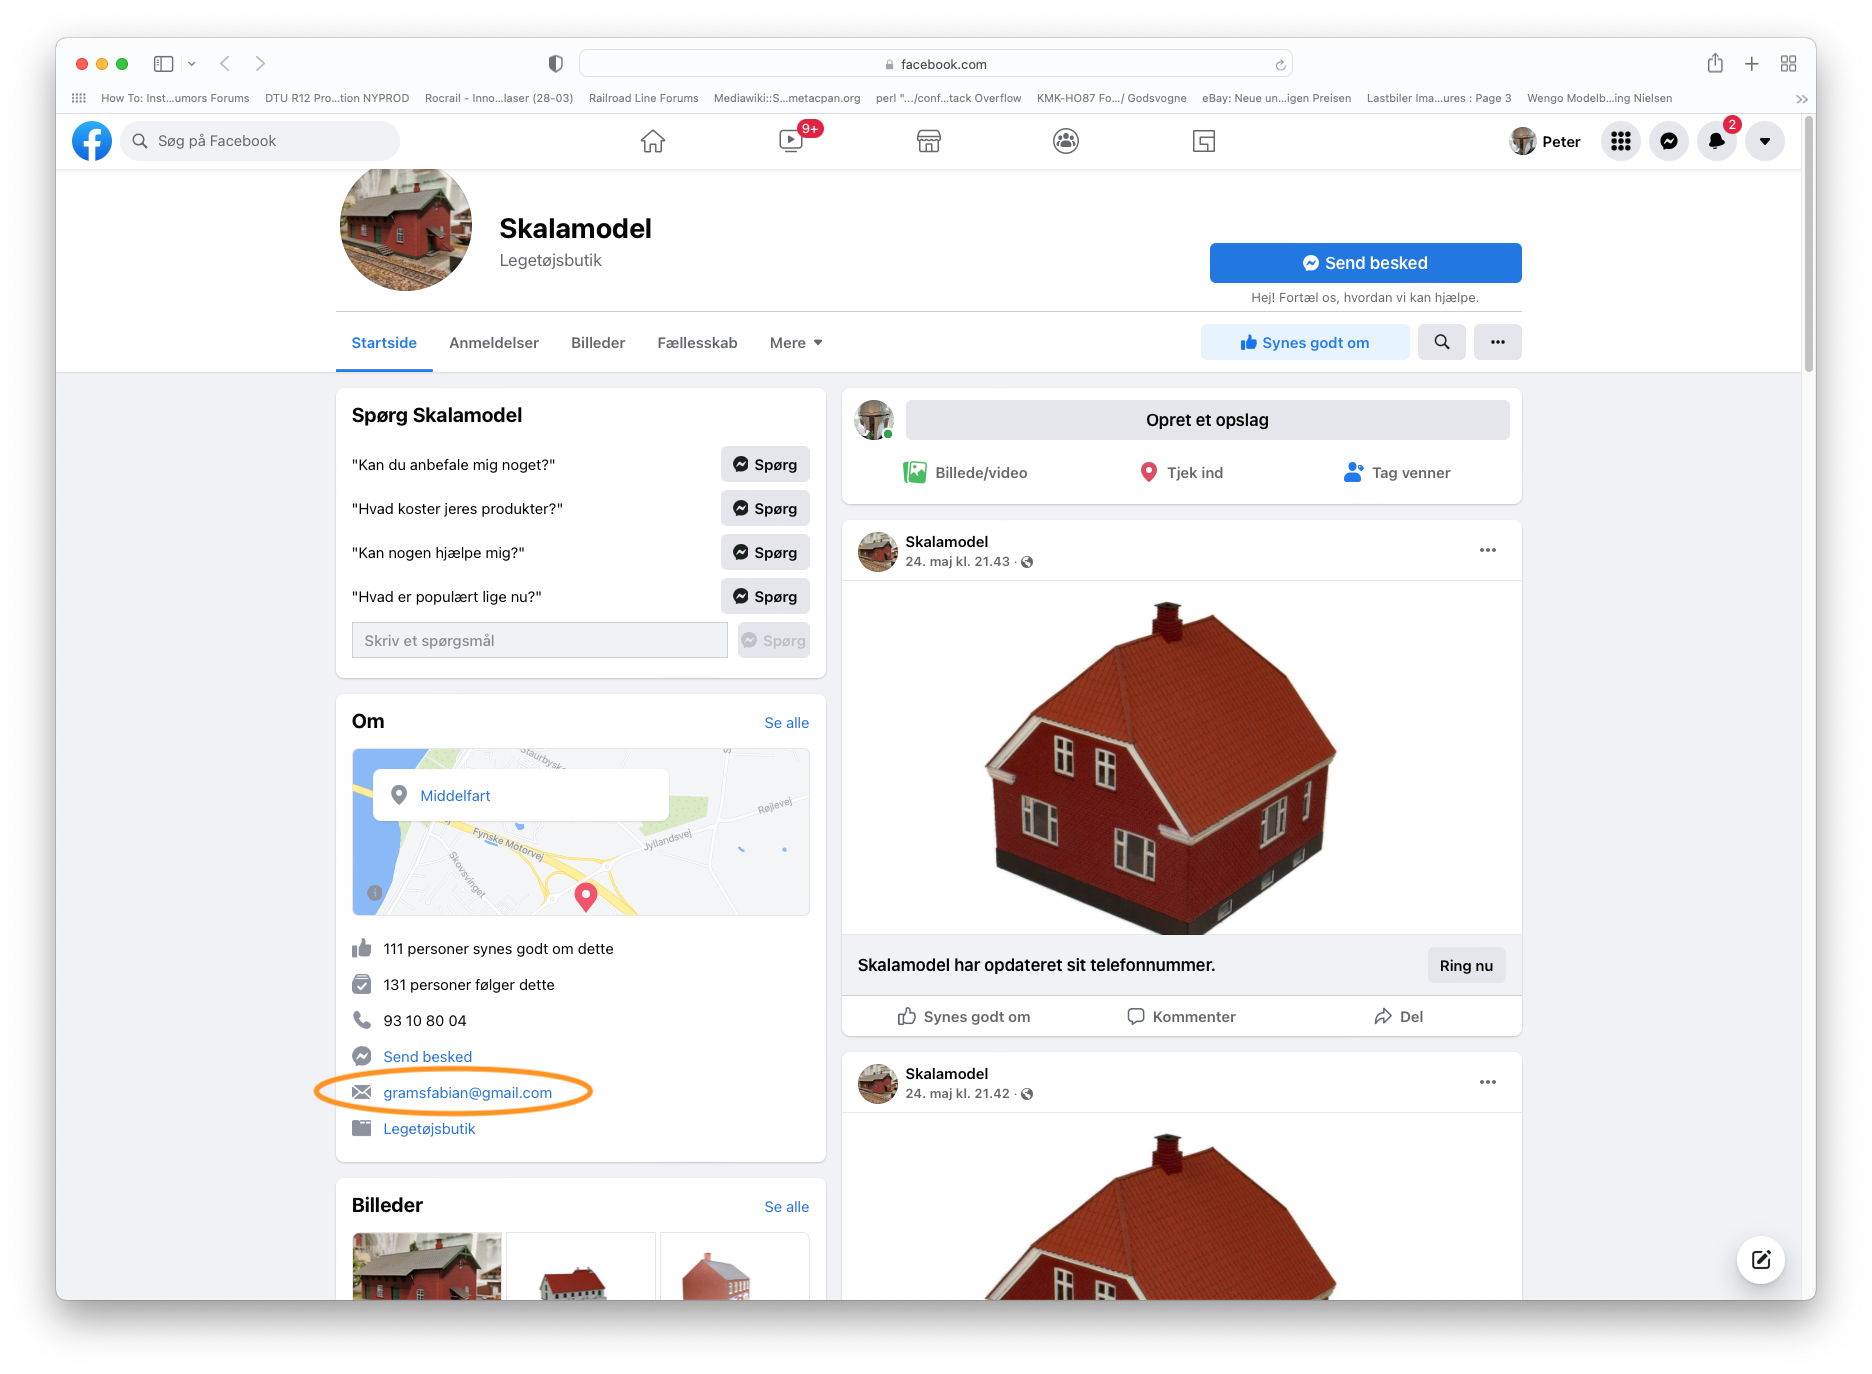Screen dimensions: 1872x1374
Task: Click the gramsfabian@gmail.com email link
Action: point(467,1092)
